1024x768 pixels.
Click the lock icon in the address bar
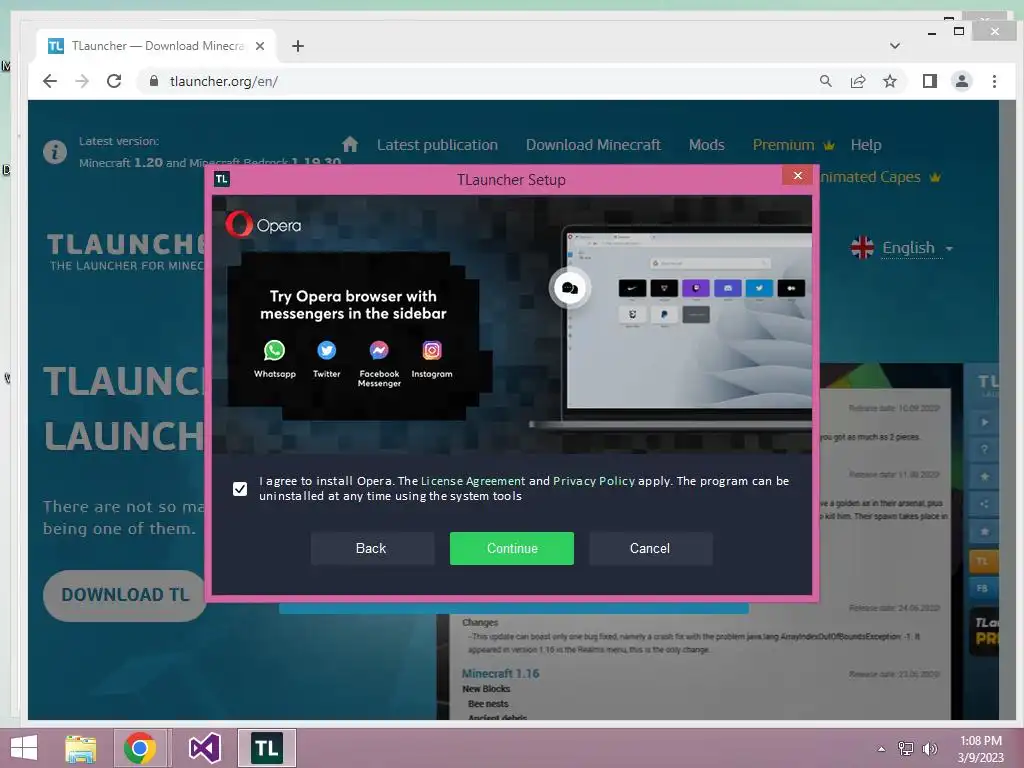[x=154, y=81]
